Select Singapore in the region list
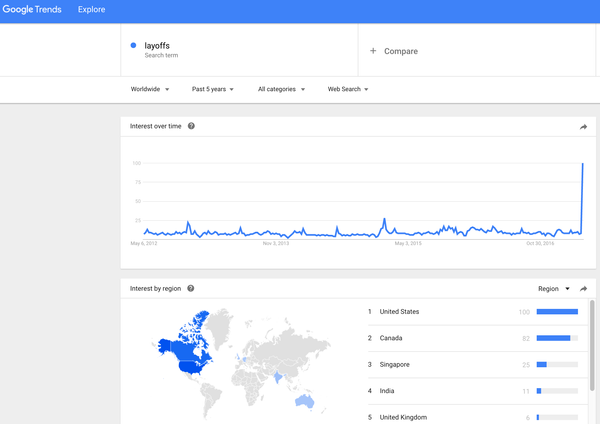The image size is (600, 424). [394, 364]
